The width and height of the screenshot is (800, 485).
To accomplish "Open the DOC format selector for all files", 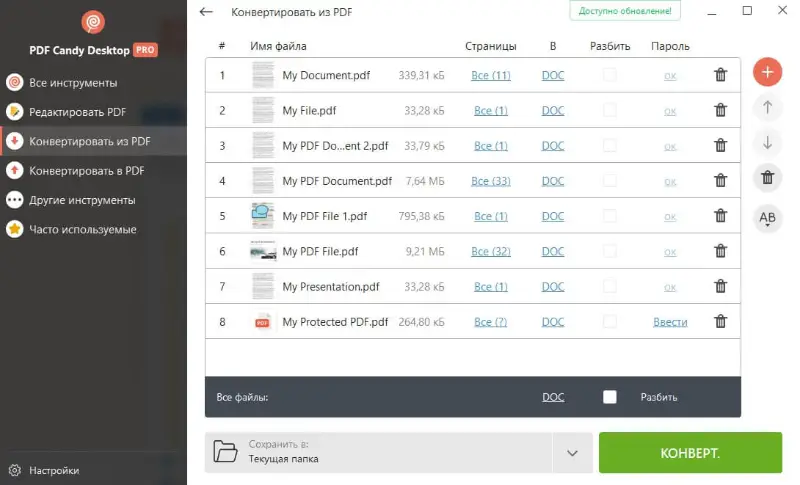I will click(553, 397).
